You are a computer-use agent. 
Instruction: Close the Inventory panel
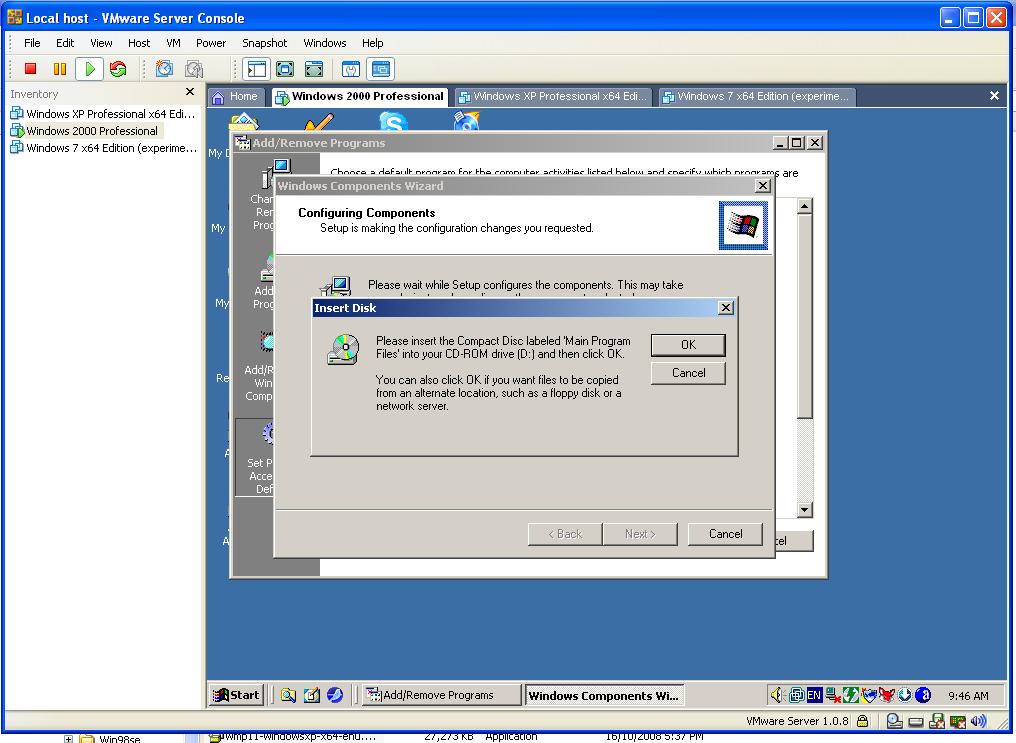(190, 93)
